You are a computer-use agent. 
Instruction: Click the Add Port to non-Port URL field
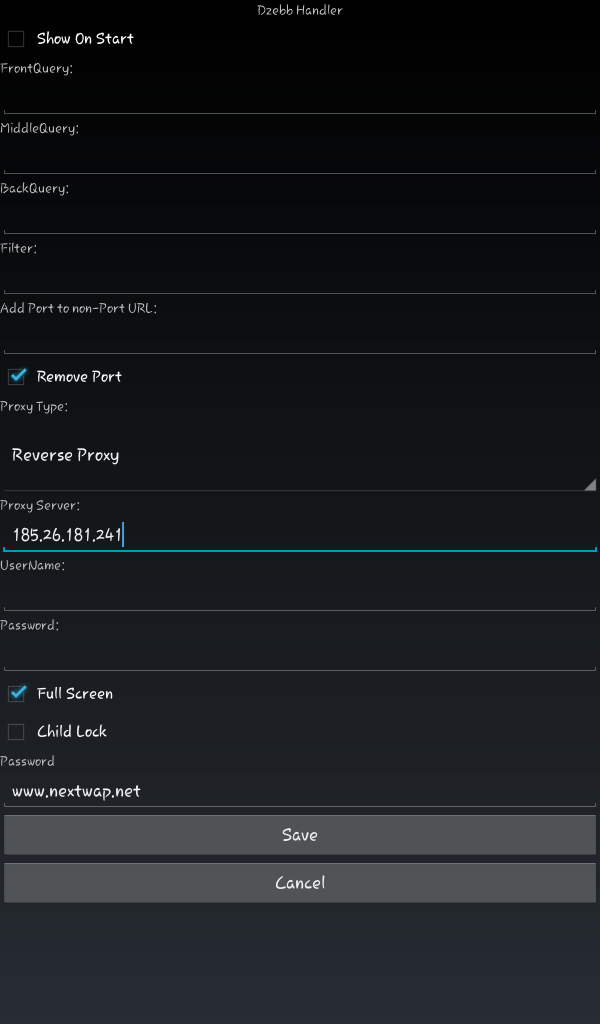tap(300, 338)
